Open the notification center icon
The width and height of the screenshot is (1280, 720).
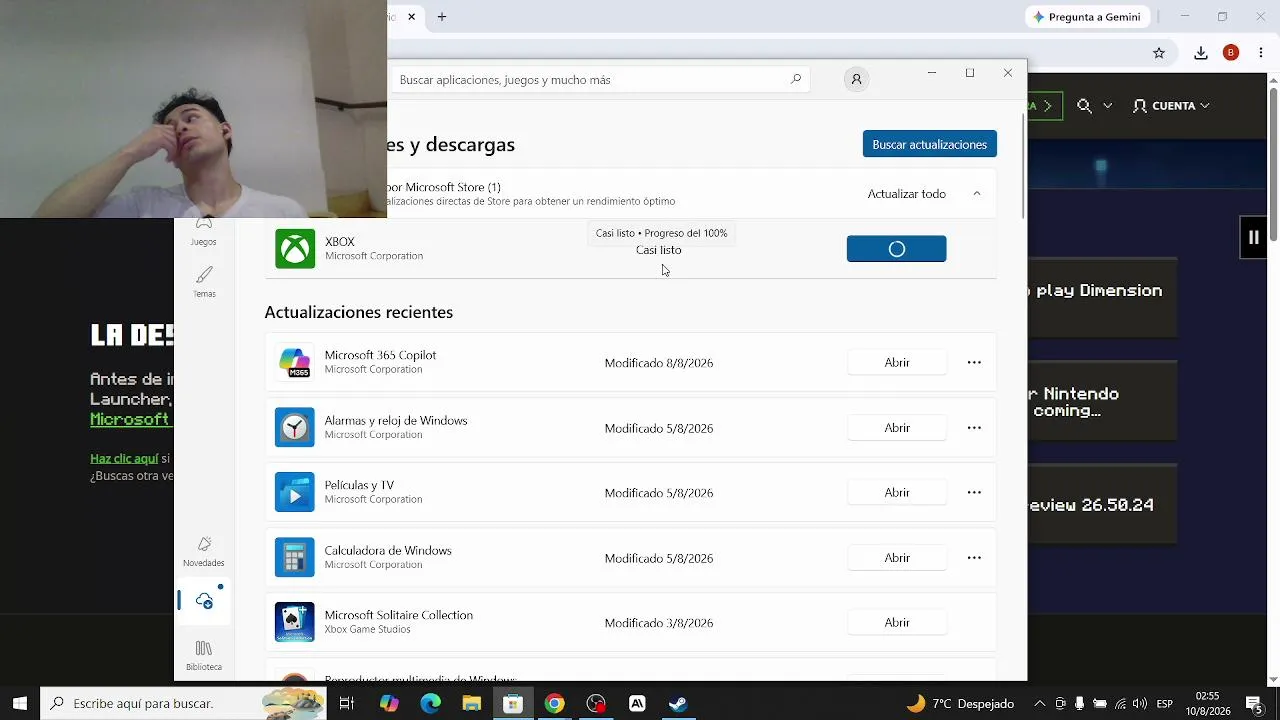[x=1254, y=704]
